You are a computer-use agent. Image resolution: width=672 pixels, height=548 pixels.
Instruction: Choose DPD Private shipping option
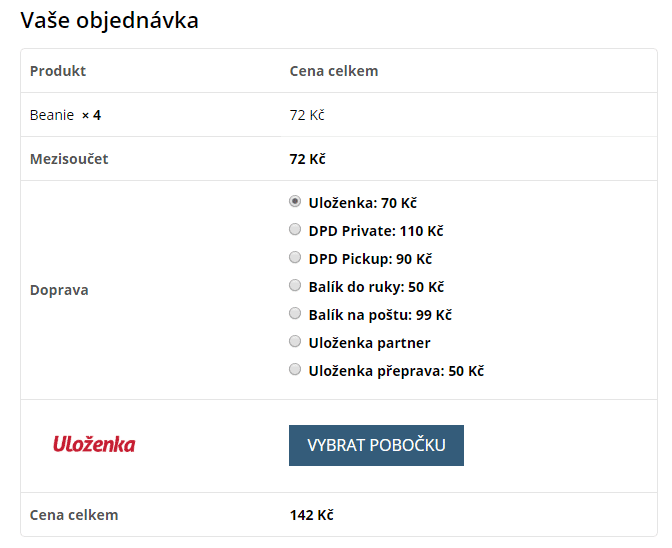point(295,230)
